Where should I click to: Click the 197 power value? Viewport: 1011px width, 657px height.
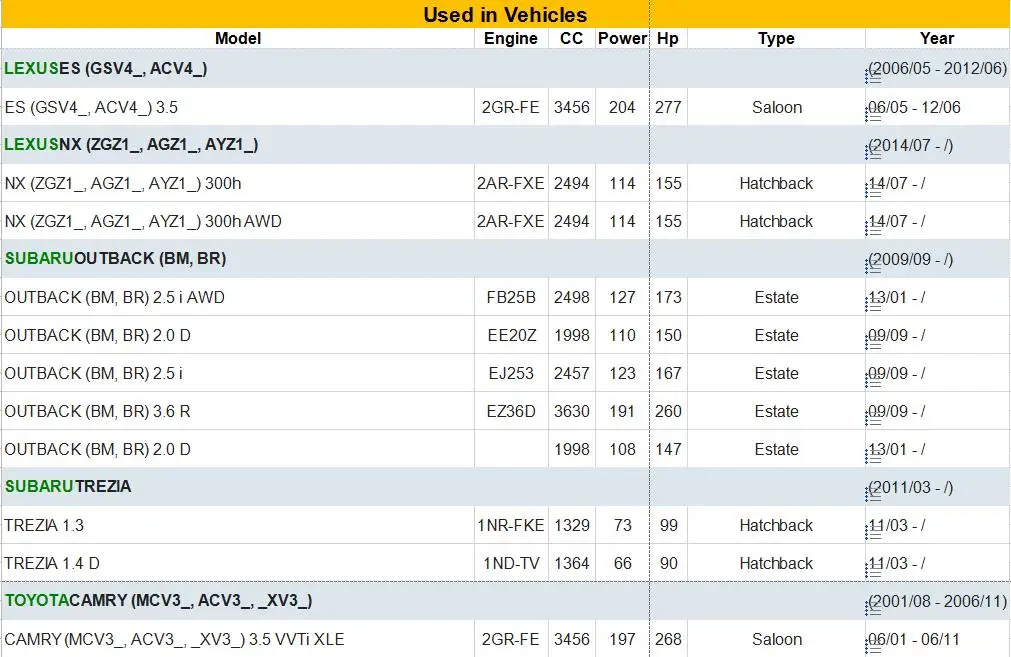[622, 639]
